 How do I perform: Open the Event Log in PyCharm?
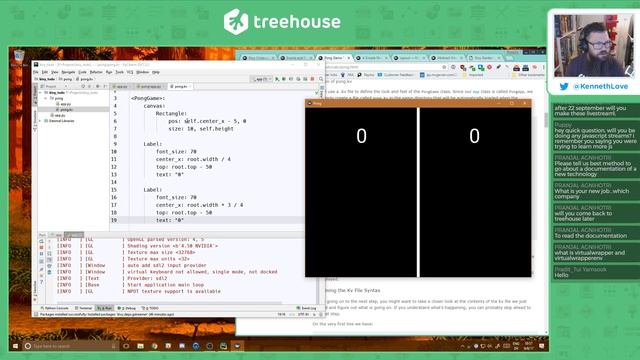[x=306, y=308]
